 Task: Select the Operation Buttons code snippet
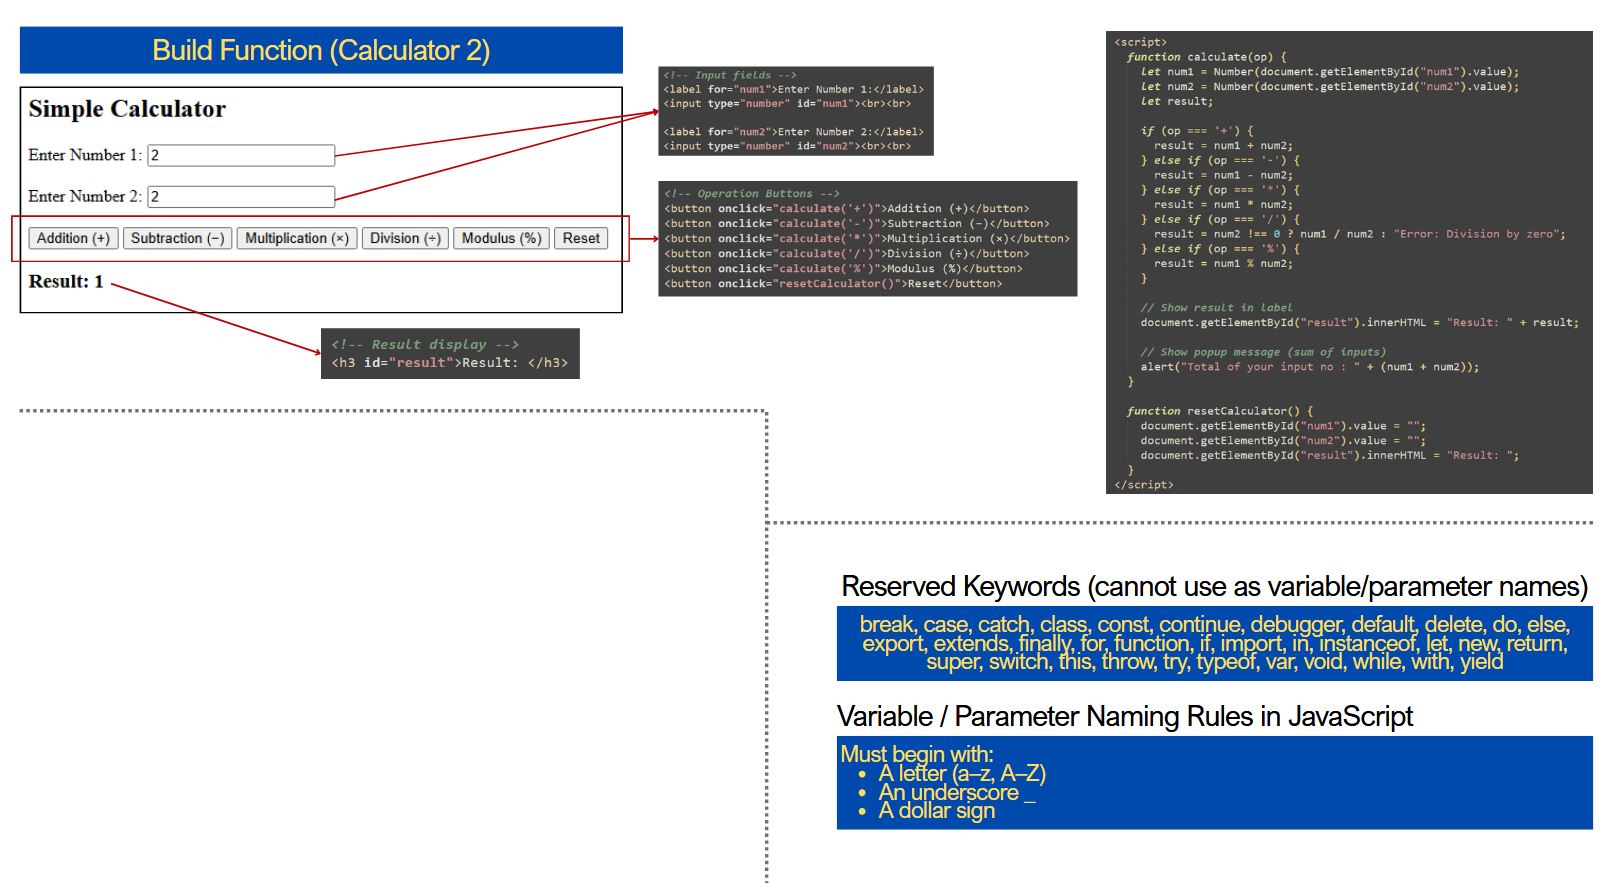[x=867, y=239]
